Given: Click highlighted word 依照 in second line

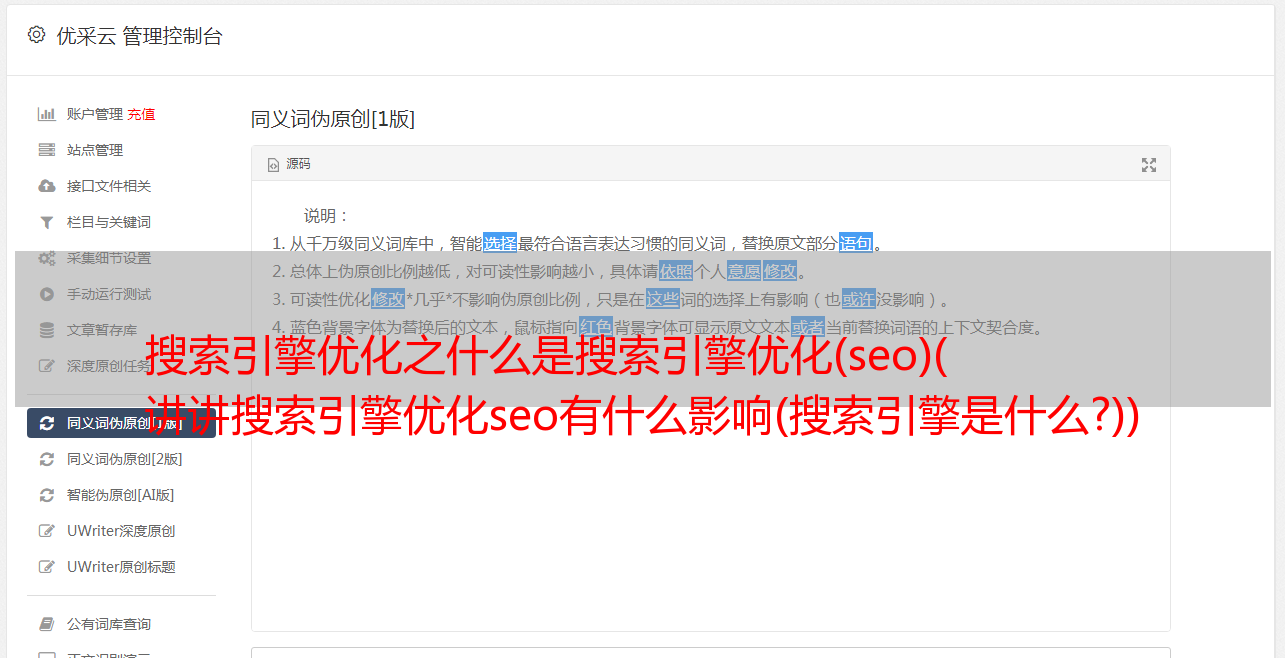Looking at the screenshot, I should click(x=676, y=271).
